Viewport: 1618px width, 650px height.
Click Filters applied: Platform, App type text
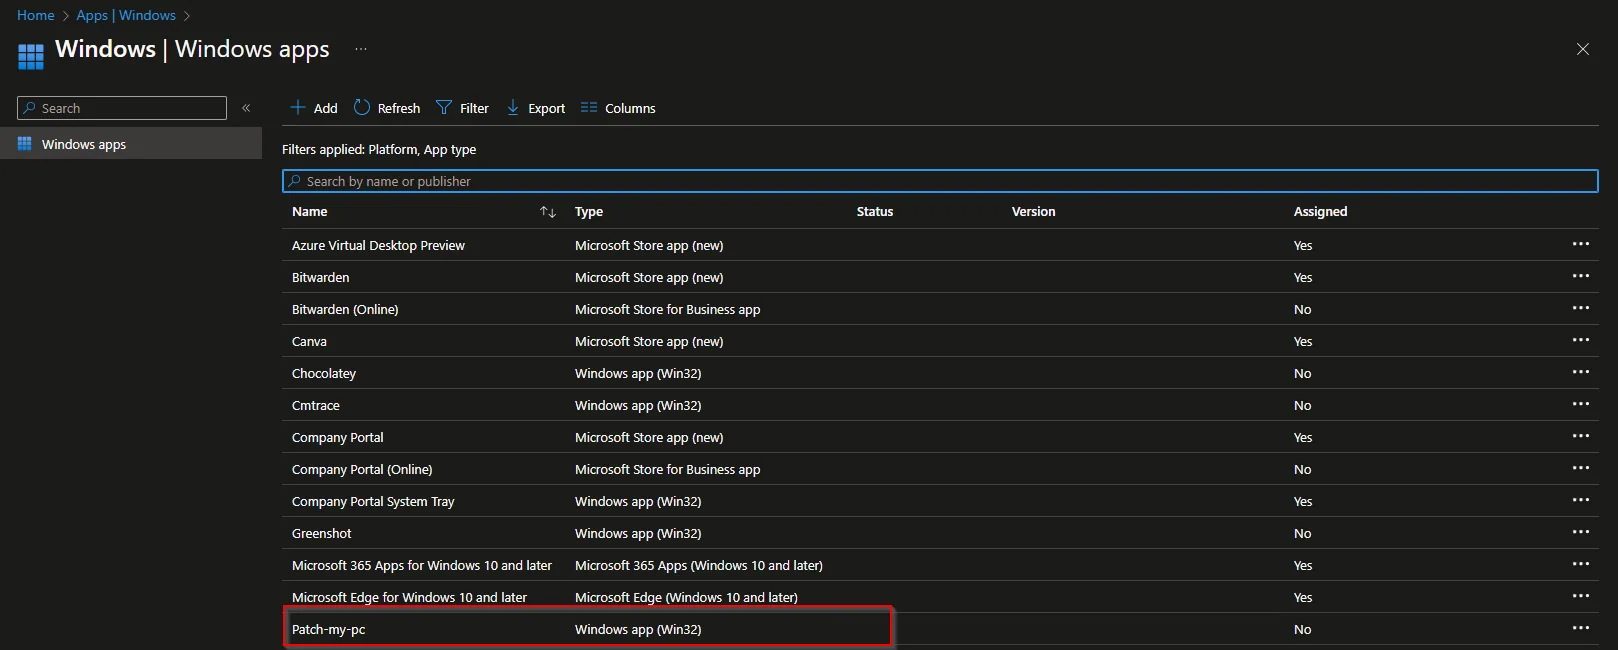379,149
